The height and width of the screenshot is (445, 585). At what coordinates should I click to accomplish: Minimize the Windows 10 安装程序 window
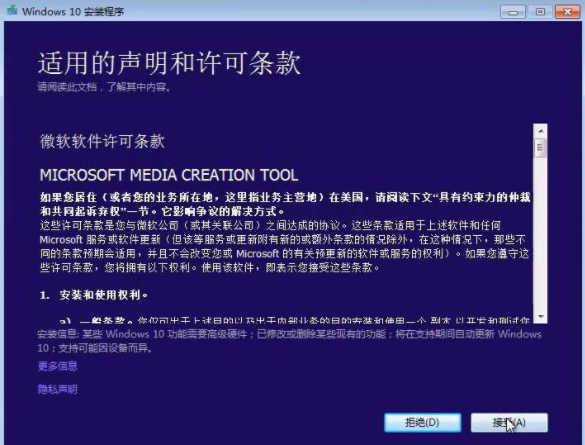(x=513, y=12)
